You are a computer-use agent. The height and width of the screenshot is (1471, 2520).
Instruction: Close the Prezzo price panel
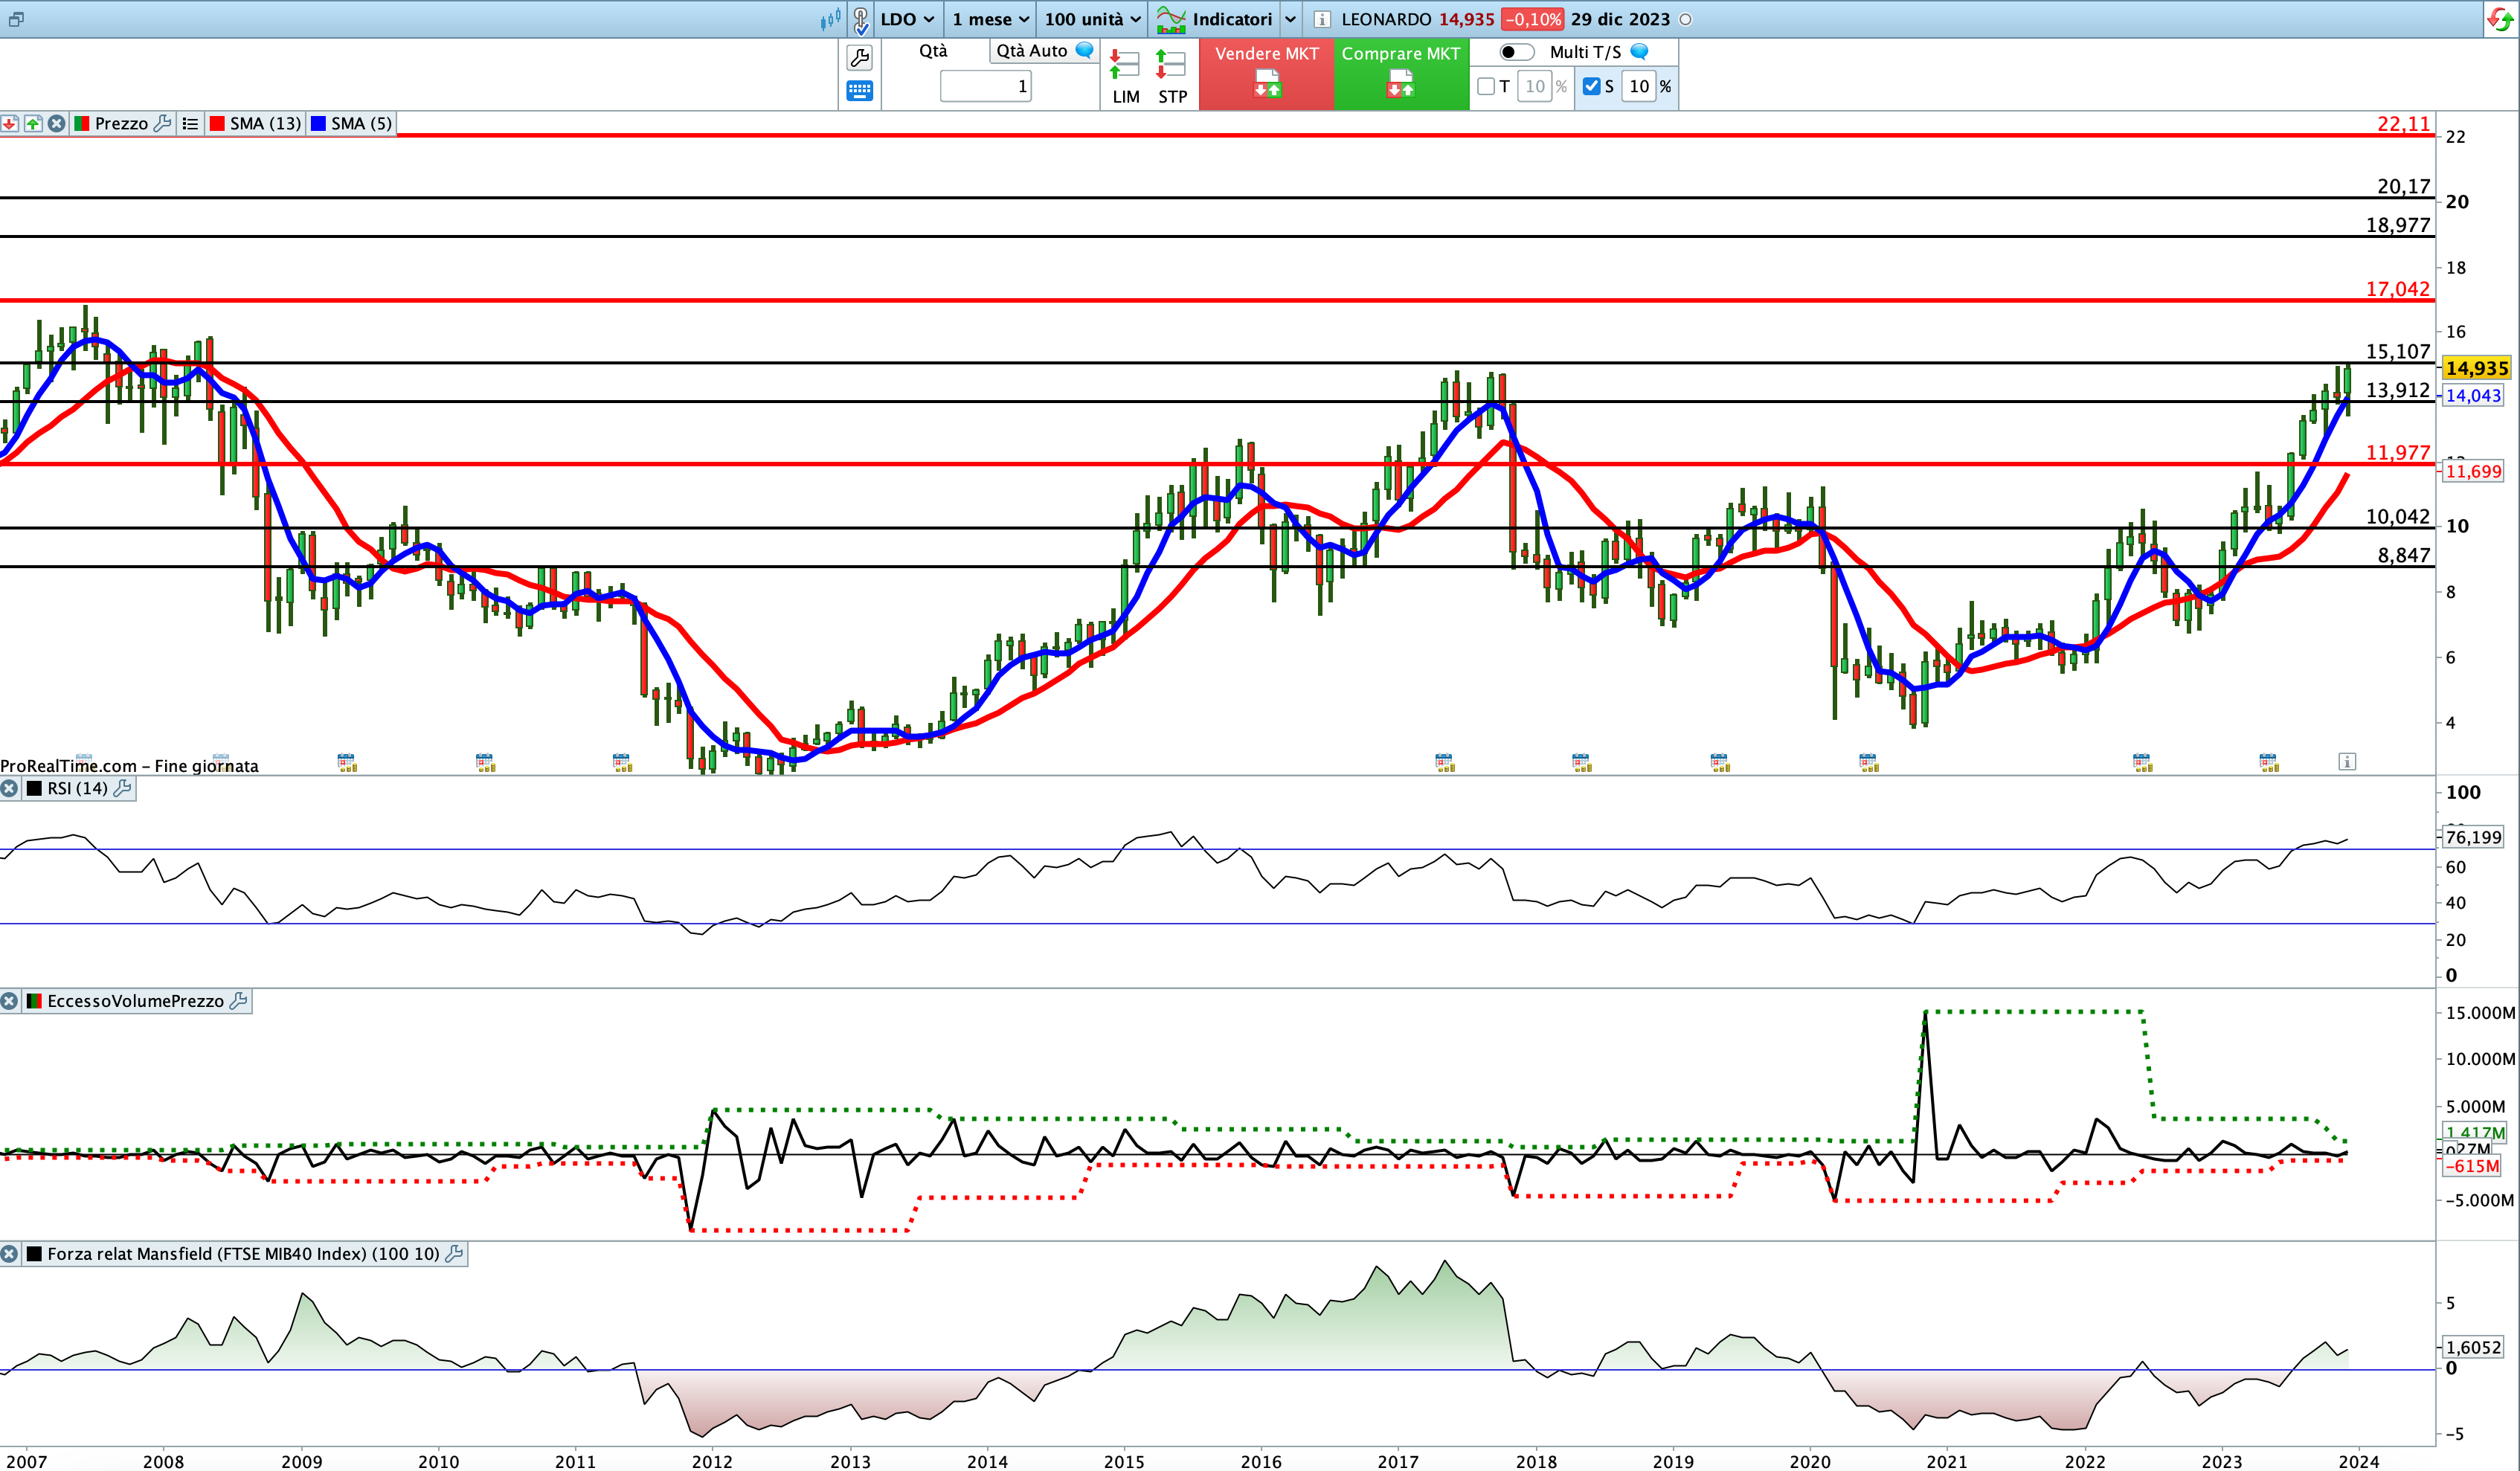point(57,124)
